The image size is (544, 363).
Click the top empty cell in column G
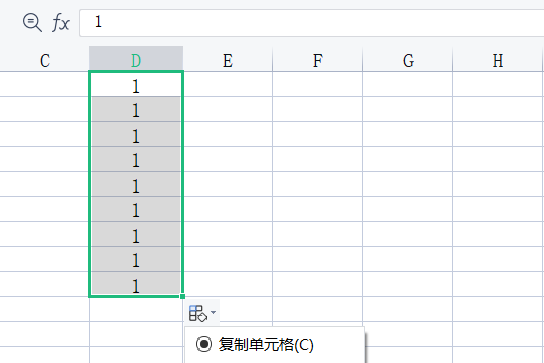coord(408,84)
